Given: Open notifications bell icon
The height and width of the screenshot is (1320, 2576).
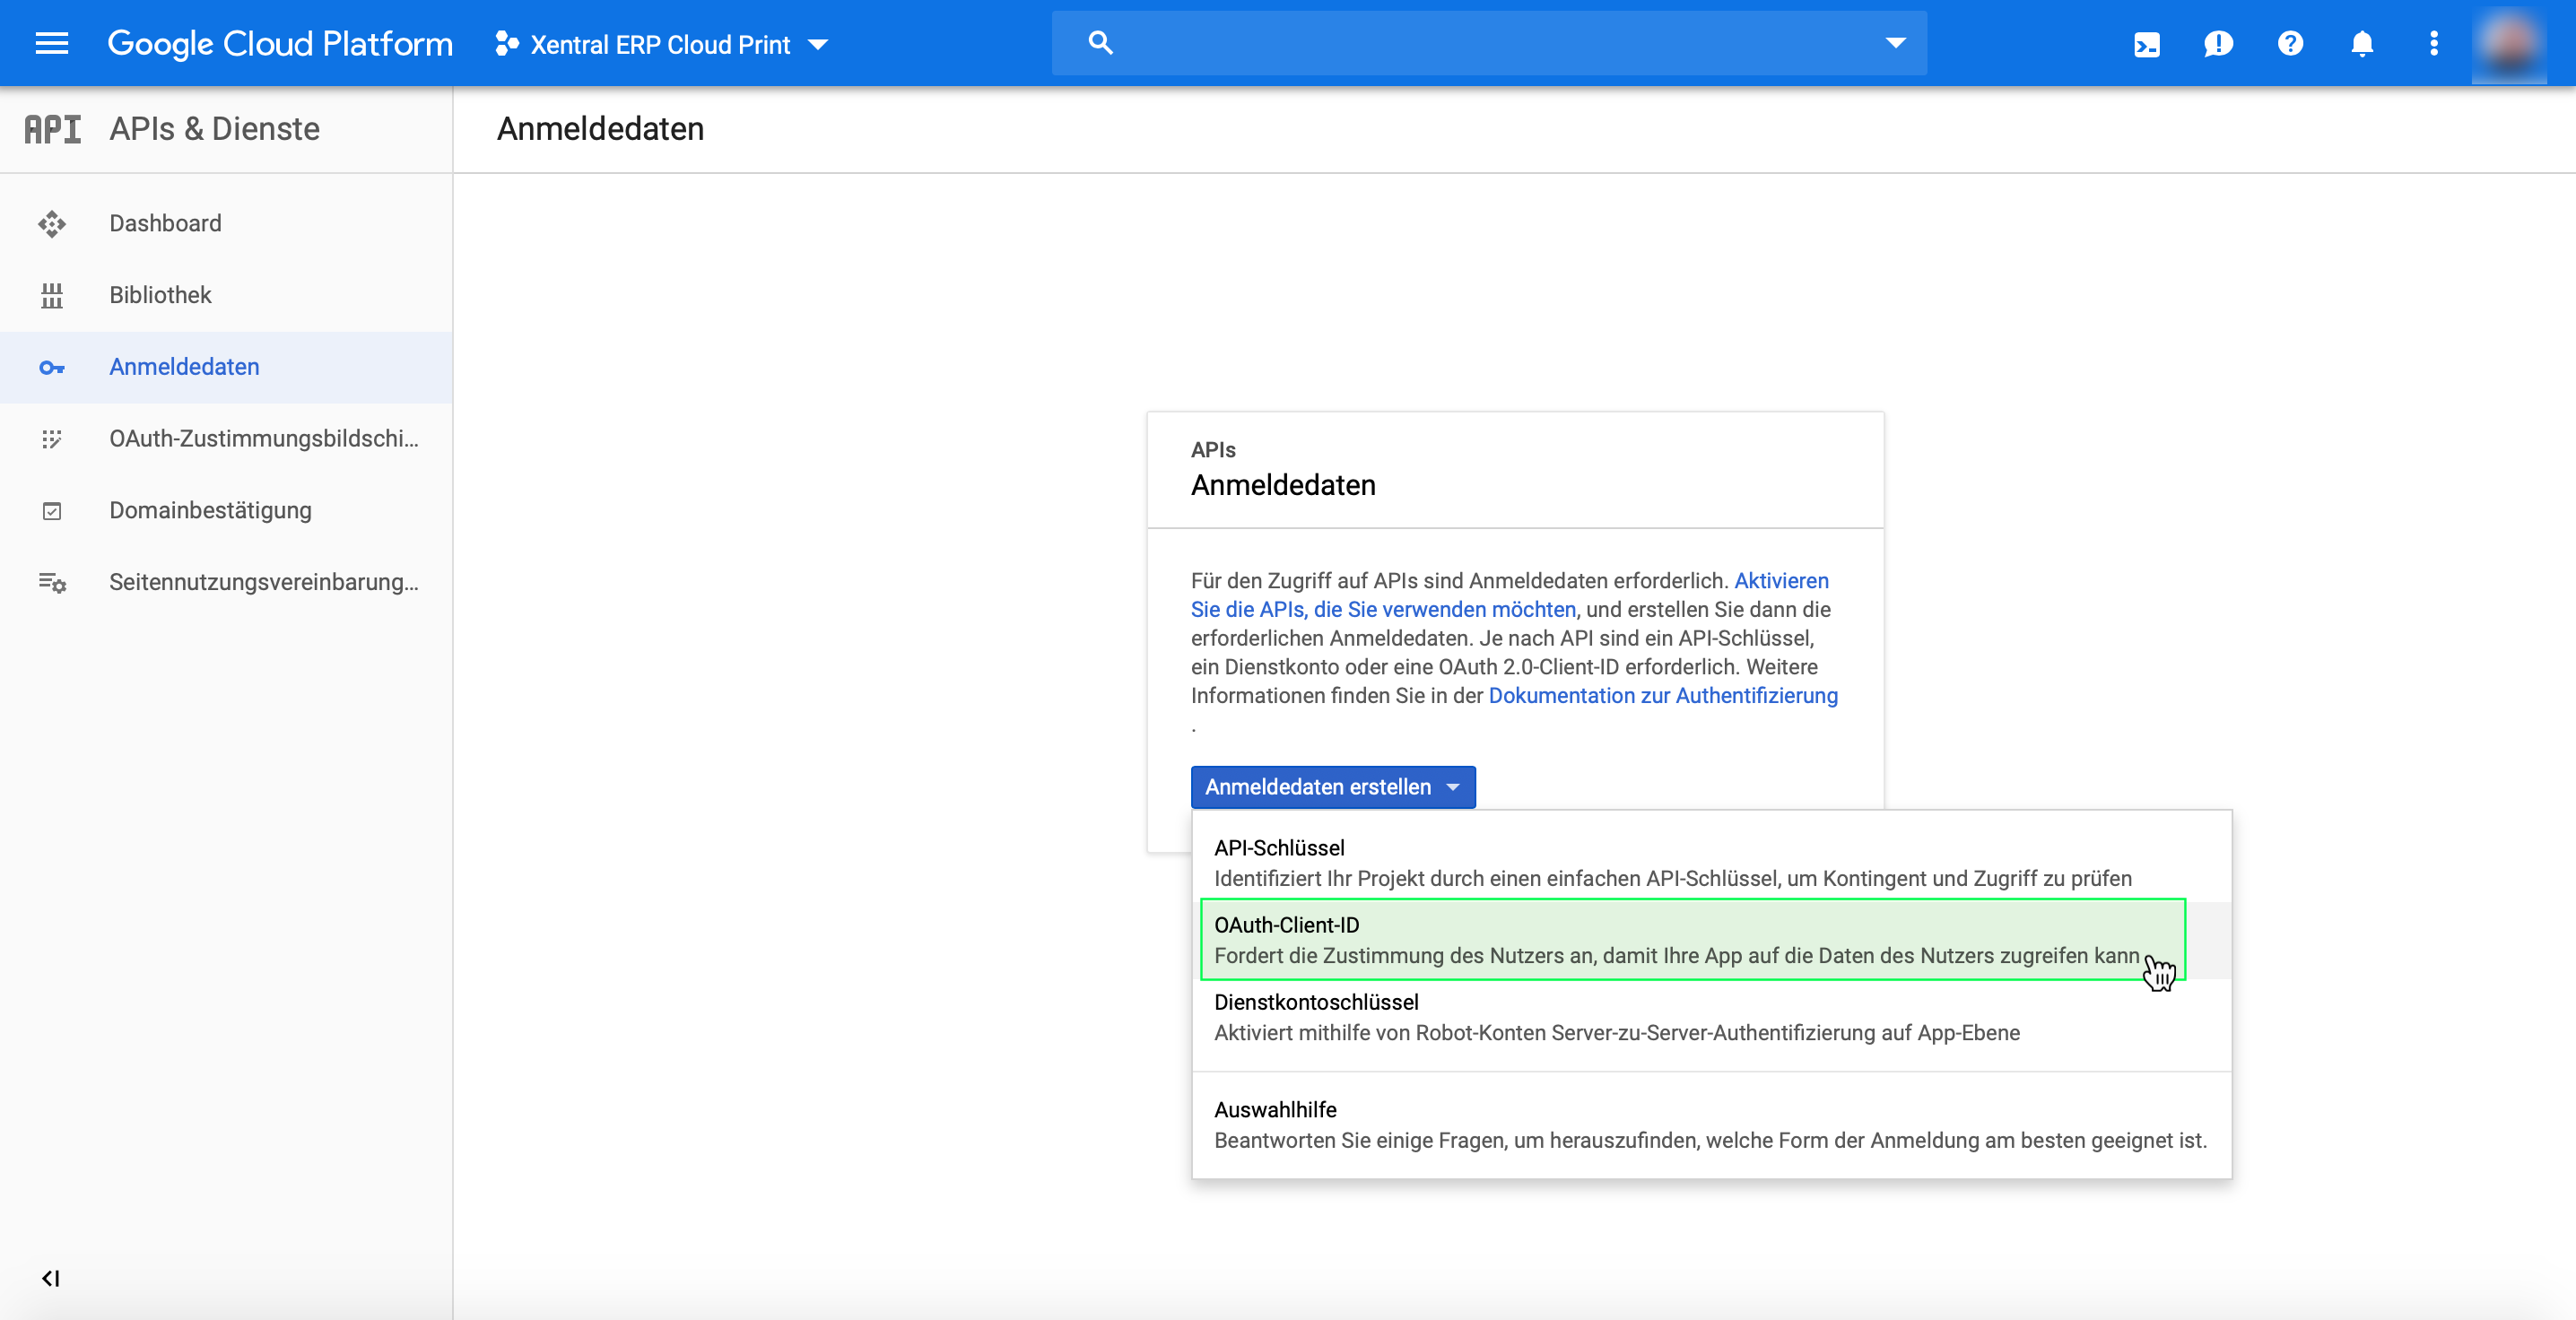Looking at the screenshot, I should pos(2362,44).
